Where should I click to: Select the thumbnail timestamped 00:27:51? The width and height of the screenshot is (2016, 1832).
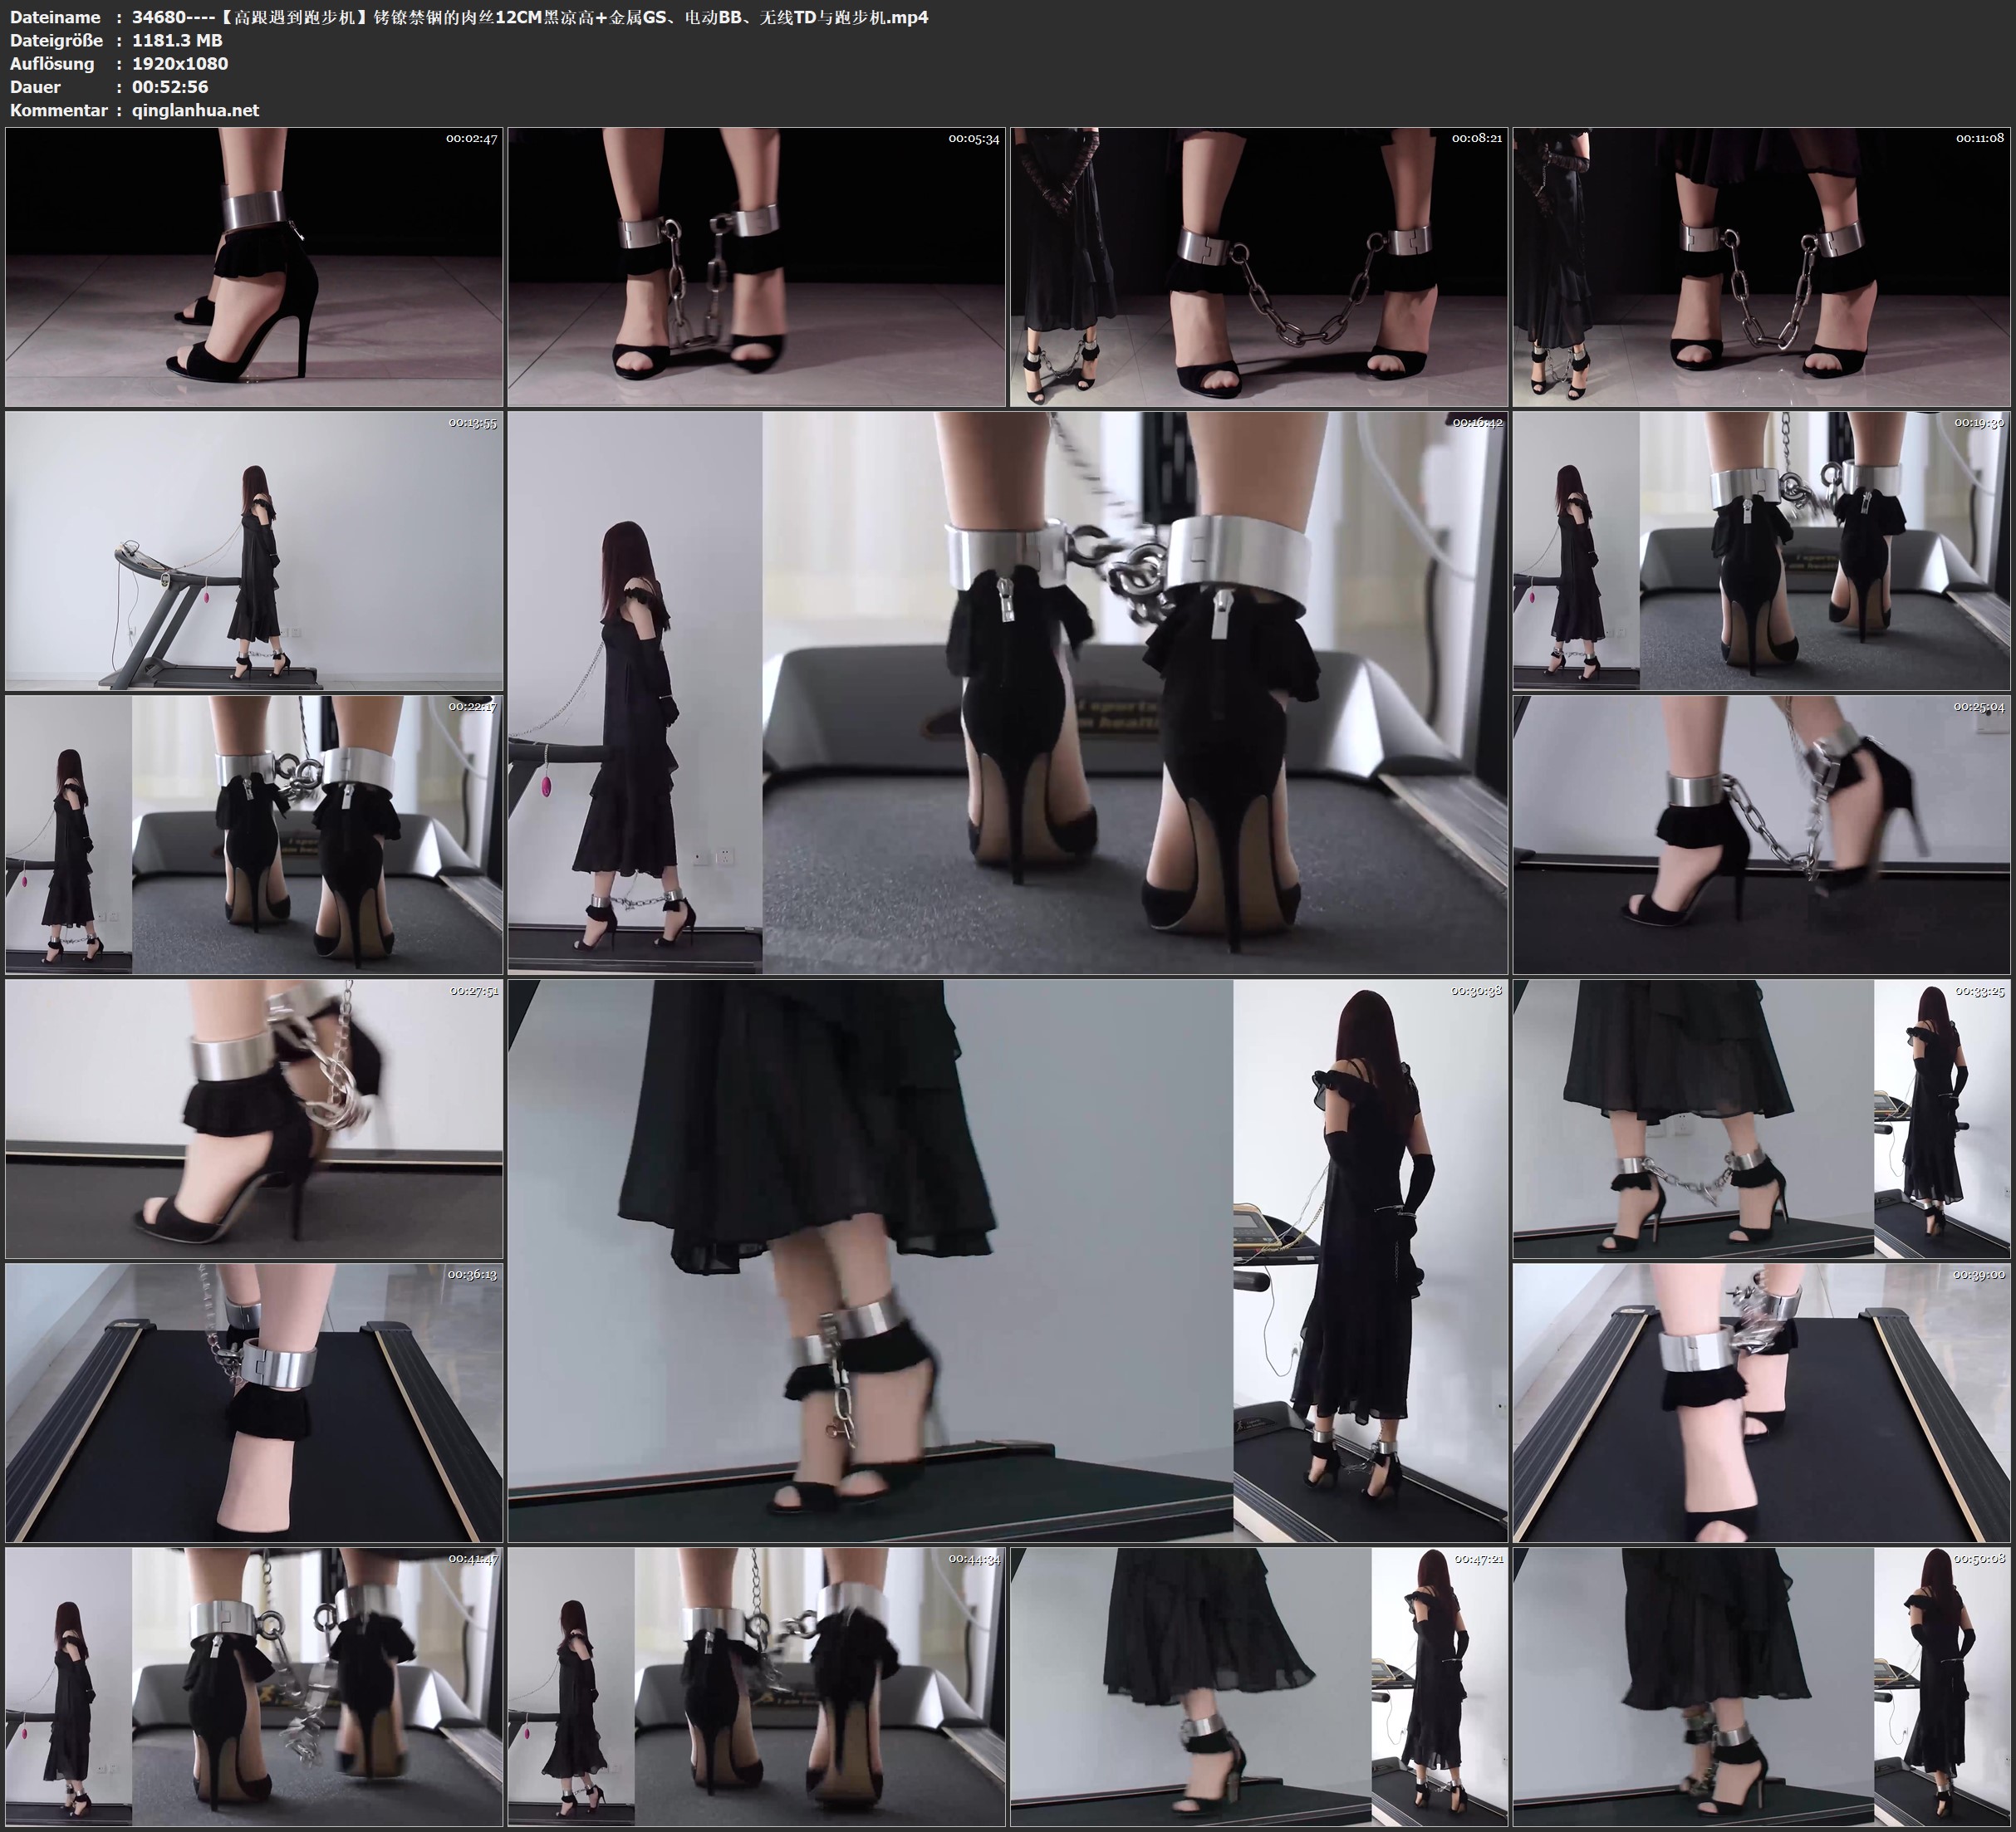254,1119
